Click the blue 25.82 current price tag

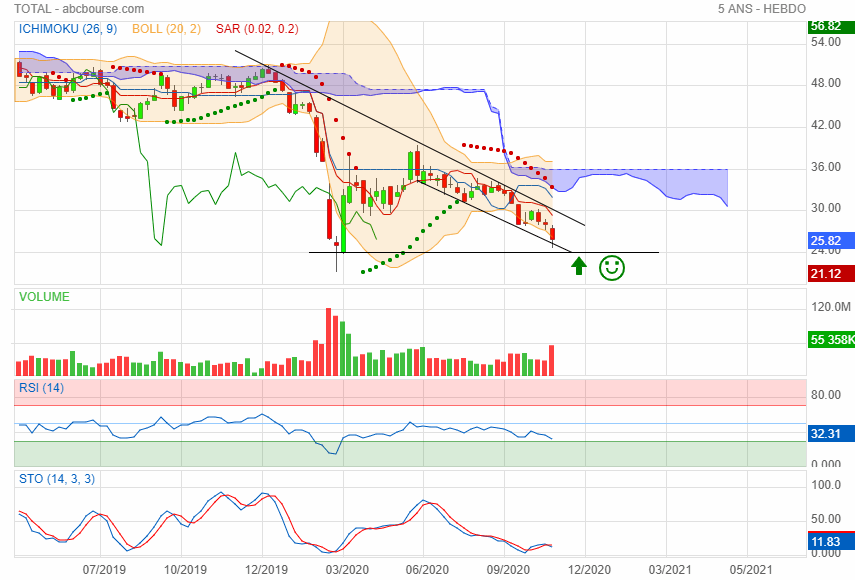point(831,240)
